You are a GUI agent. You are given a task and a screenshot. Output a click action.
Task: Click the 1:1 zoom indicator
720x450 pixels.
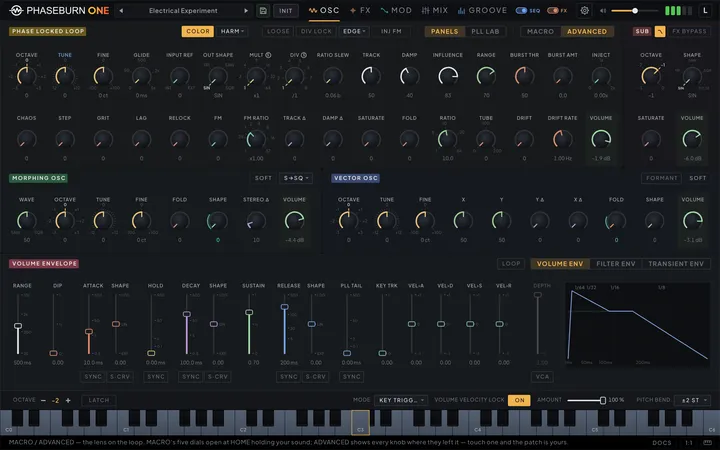[x=689, y=443]
